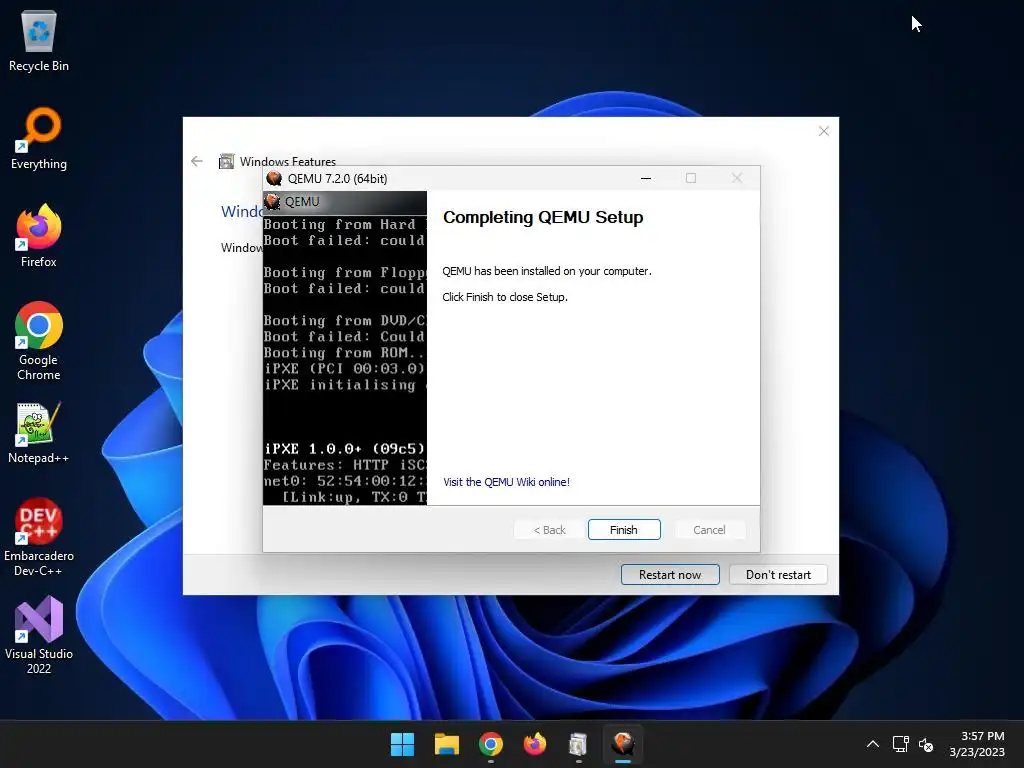
Task: Select the Windows Features taskbar icon
Action: point(579,744)
